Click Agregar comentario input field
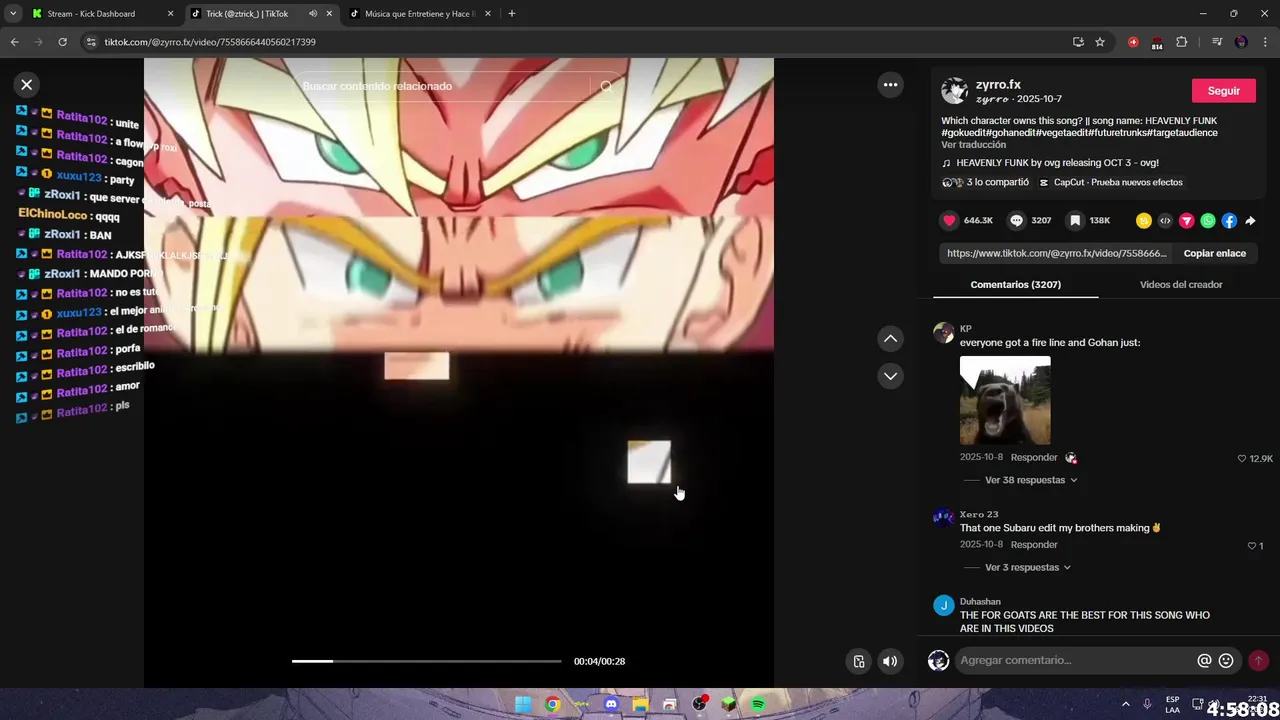Viewport: 1280px width, 720px height. 1075,660
